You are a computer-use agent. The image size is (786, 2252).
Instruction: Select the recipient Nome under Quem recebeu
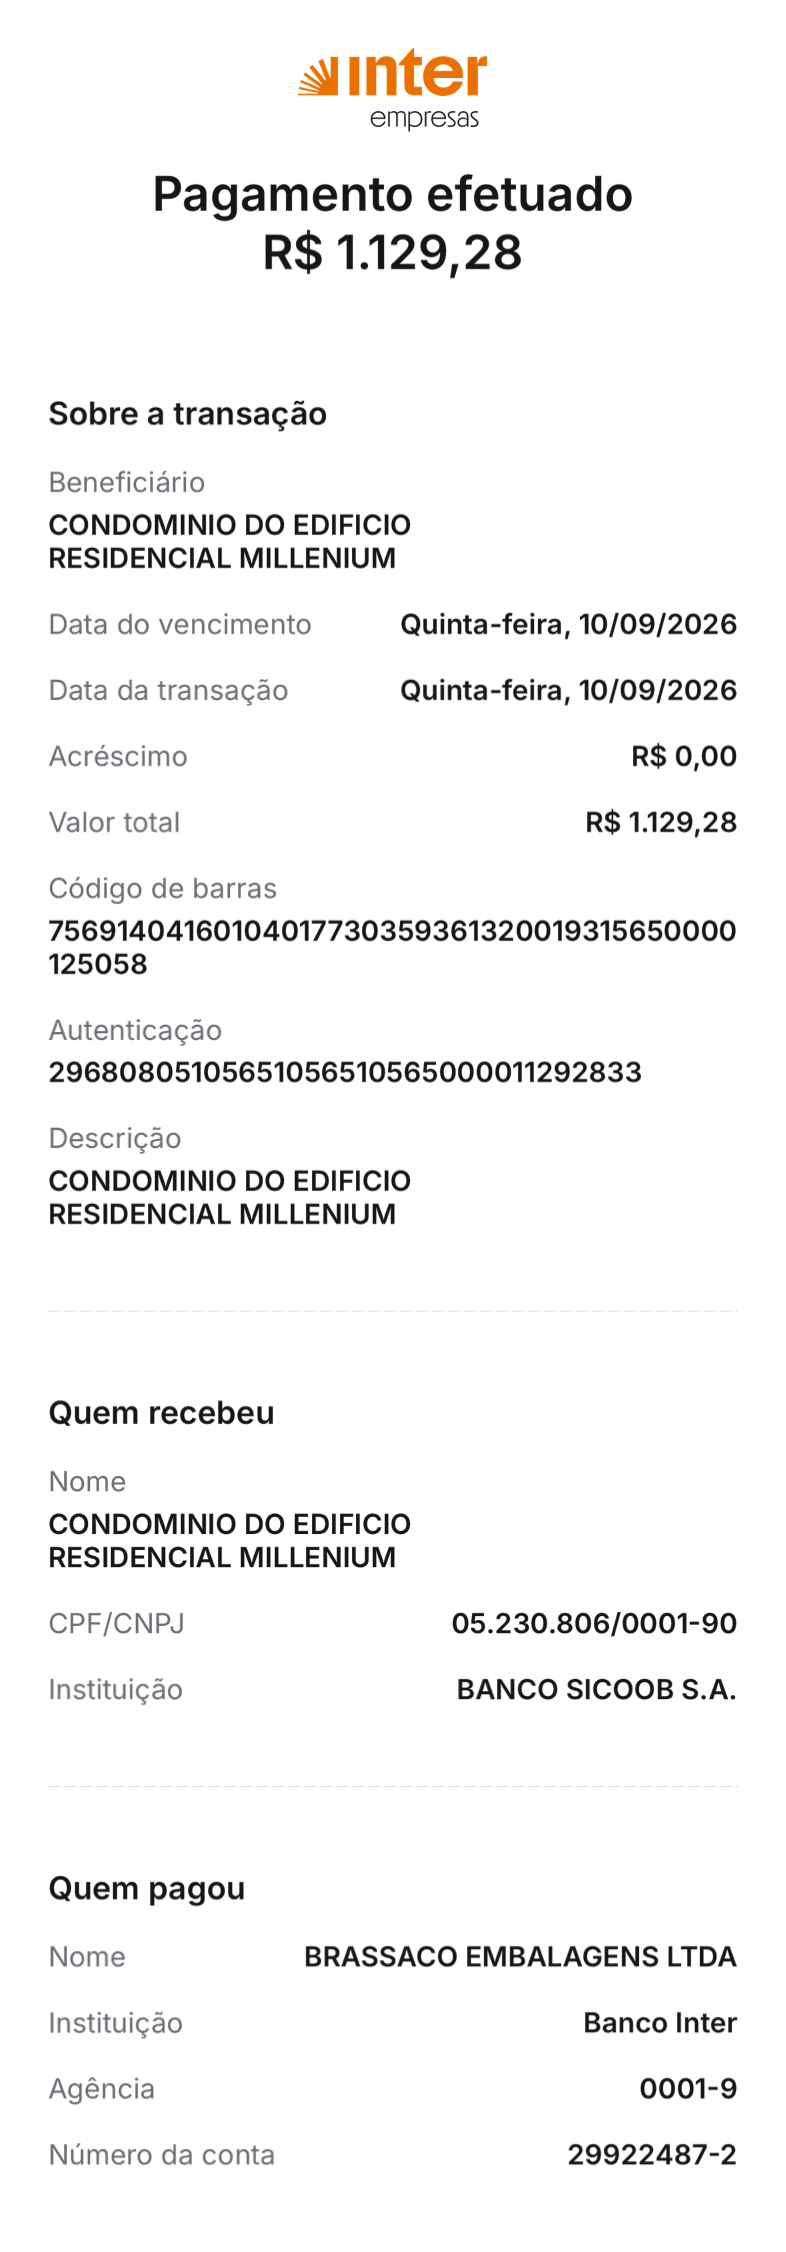(x=230, y=1540)
